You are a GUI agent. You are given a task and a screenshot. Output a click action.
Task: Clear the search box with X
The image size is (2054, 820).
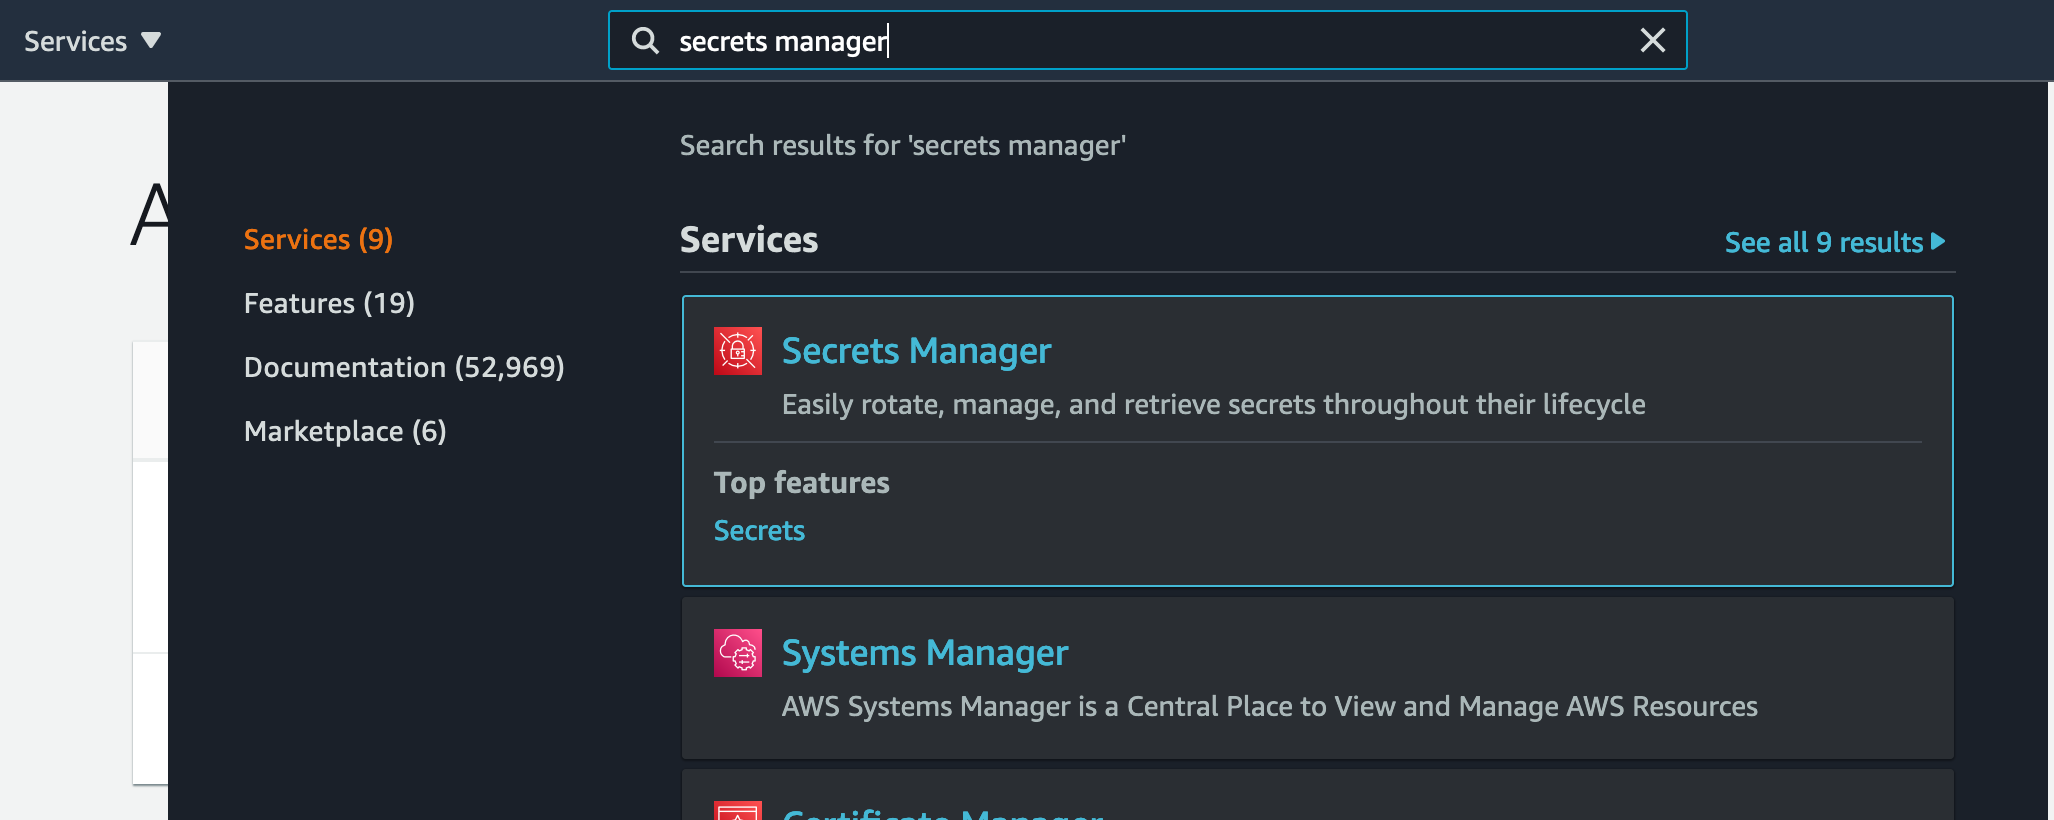click(1652, 41)
